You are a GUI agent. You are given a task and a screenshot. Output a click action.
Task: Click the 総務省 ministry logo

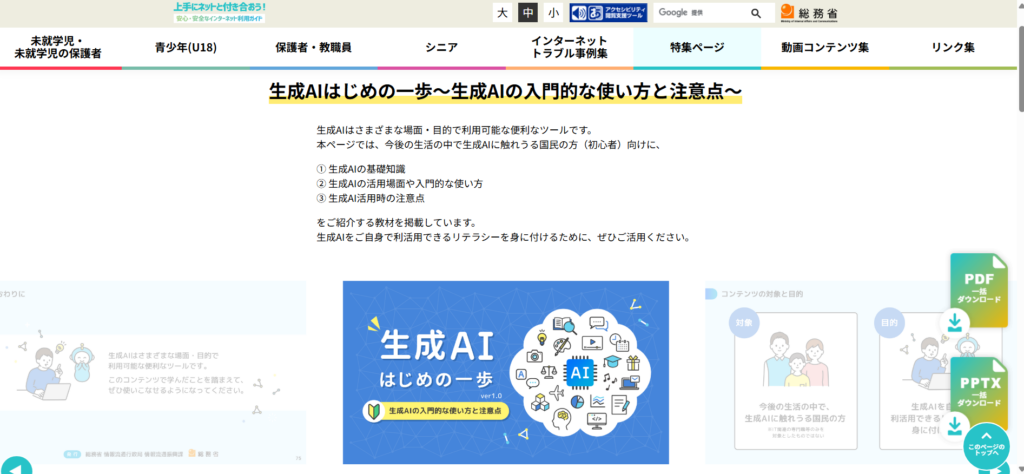click(x=809, y=13)
